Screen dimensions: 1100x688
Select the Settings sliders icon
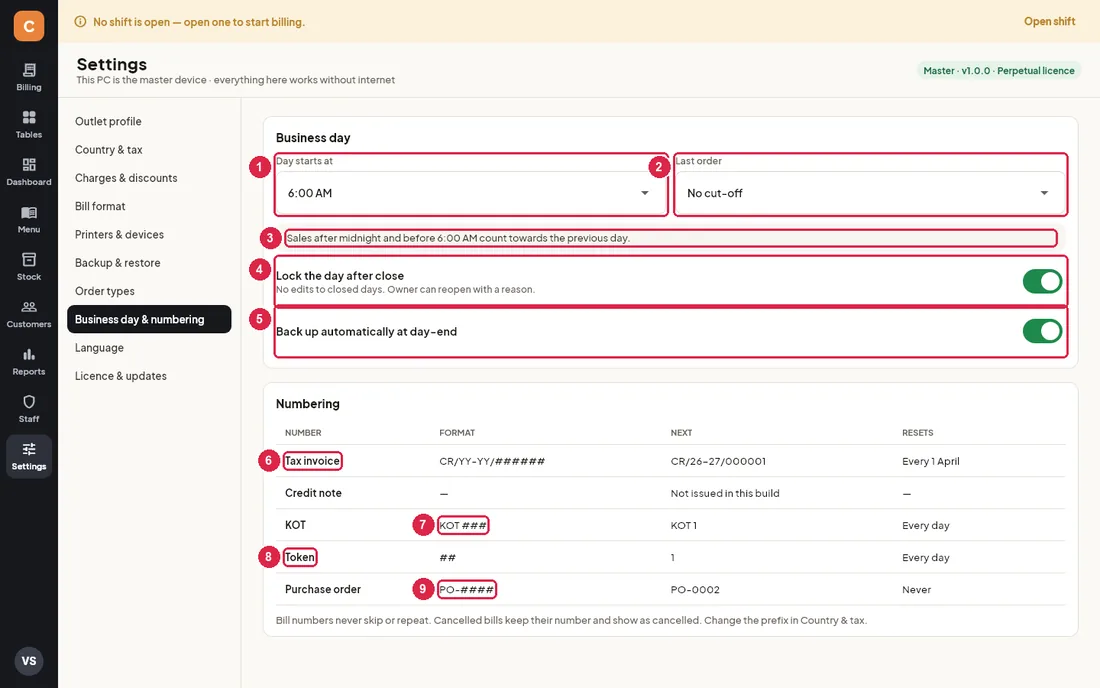click(x=29, y=449)
